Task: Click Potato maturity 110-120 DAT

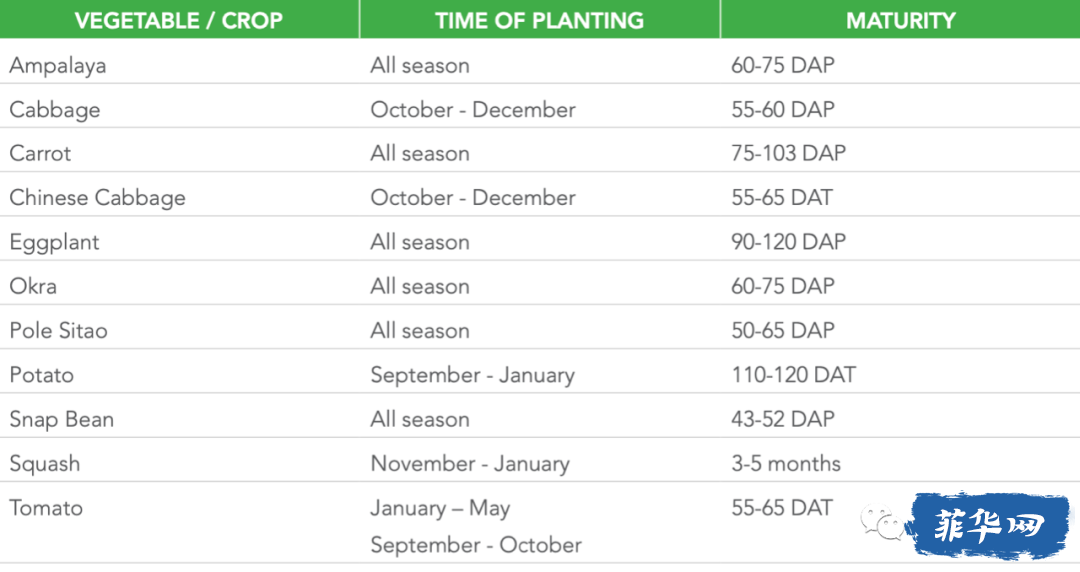Action: point(793,375)
